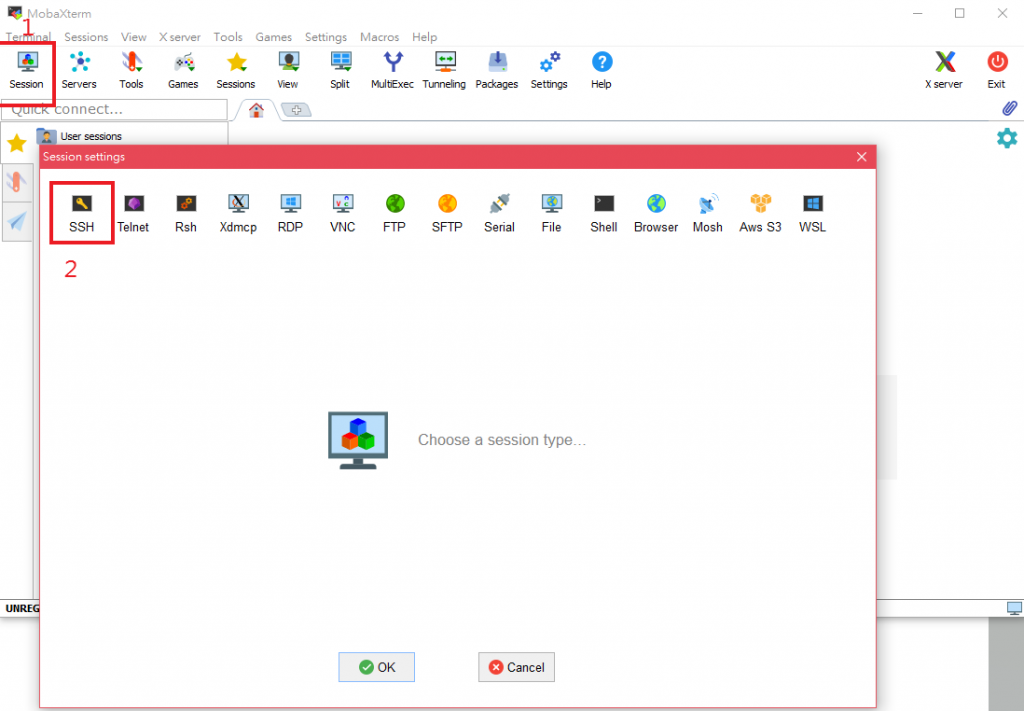Screen dimensions: 1024x711
Task: Open the Games toolbar icon
Action: 184,71
